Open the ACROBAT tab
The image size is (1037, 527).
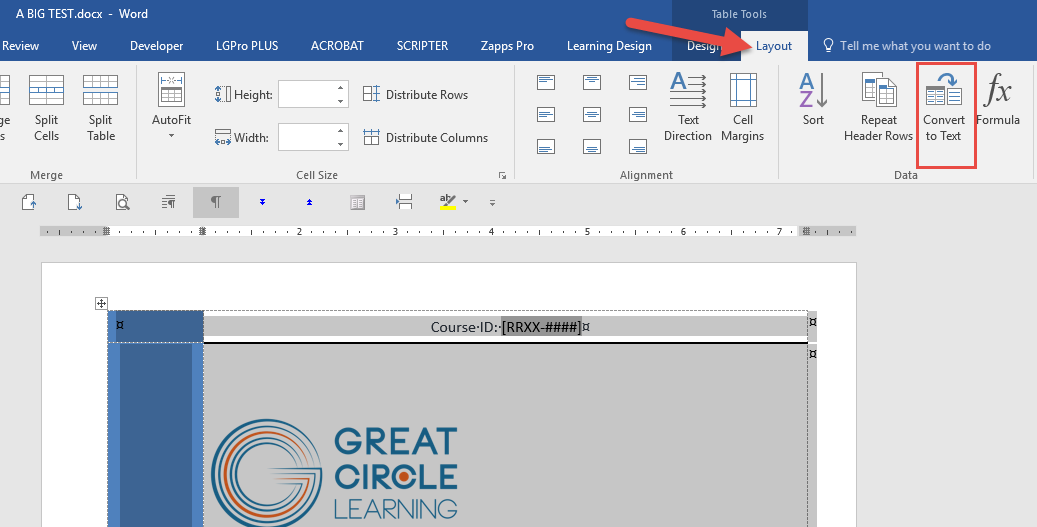click(x=337, y=46)
